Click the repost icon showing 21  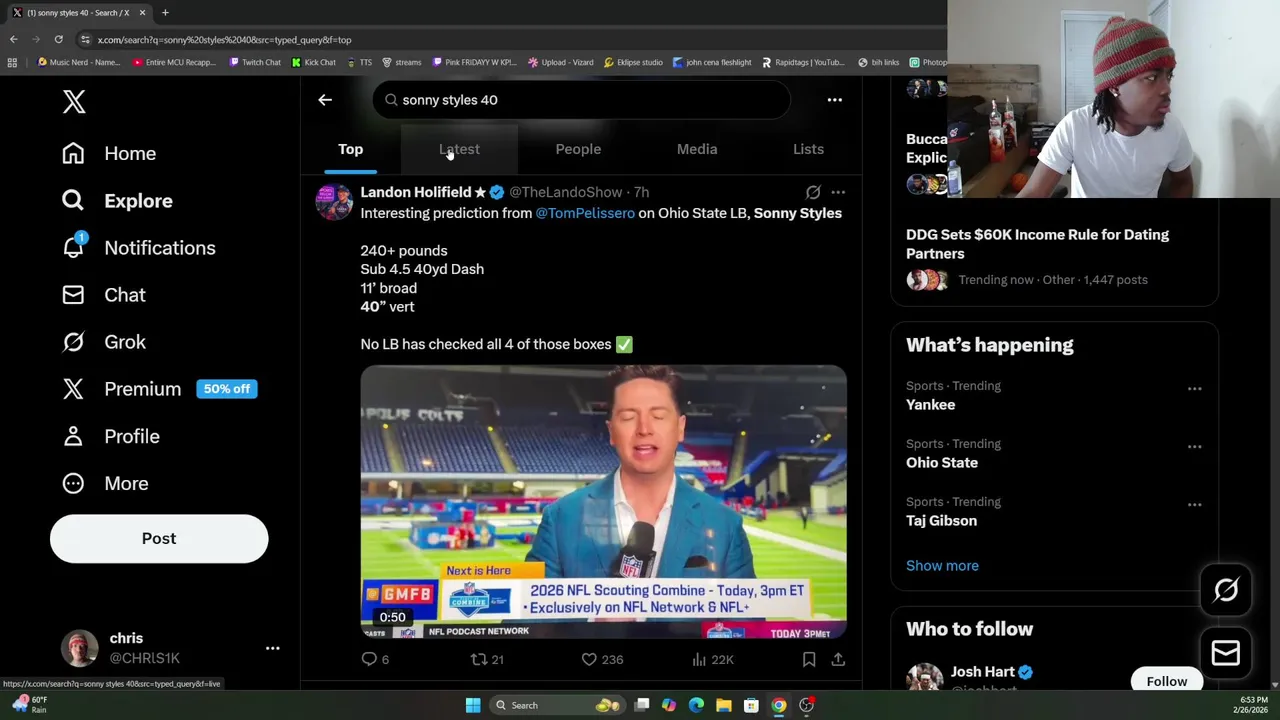(479, 659)
